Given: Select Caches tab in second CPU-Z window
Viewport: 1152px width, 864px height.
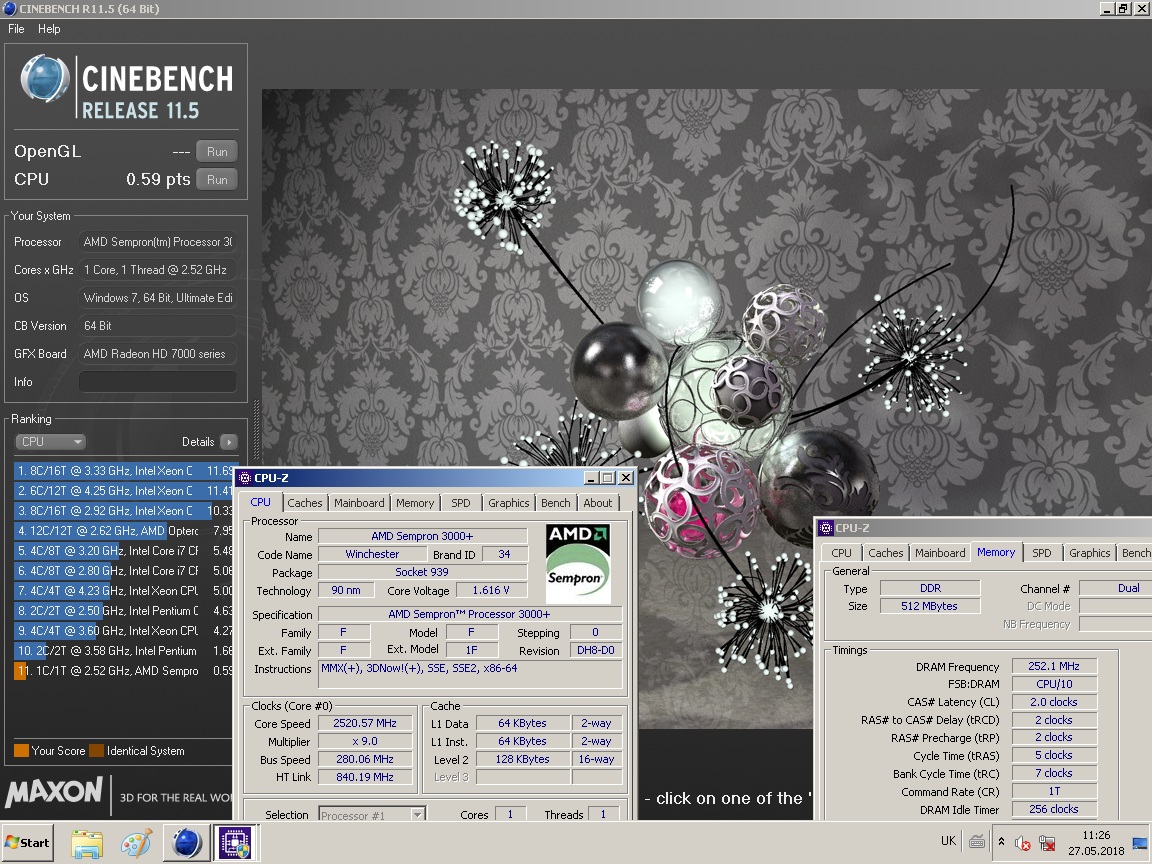Looking at the screenshot, I should 885,552.
